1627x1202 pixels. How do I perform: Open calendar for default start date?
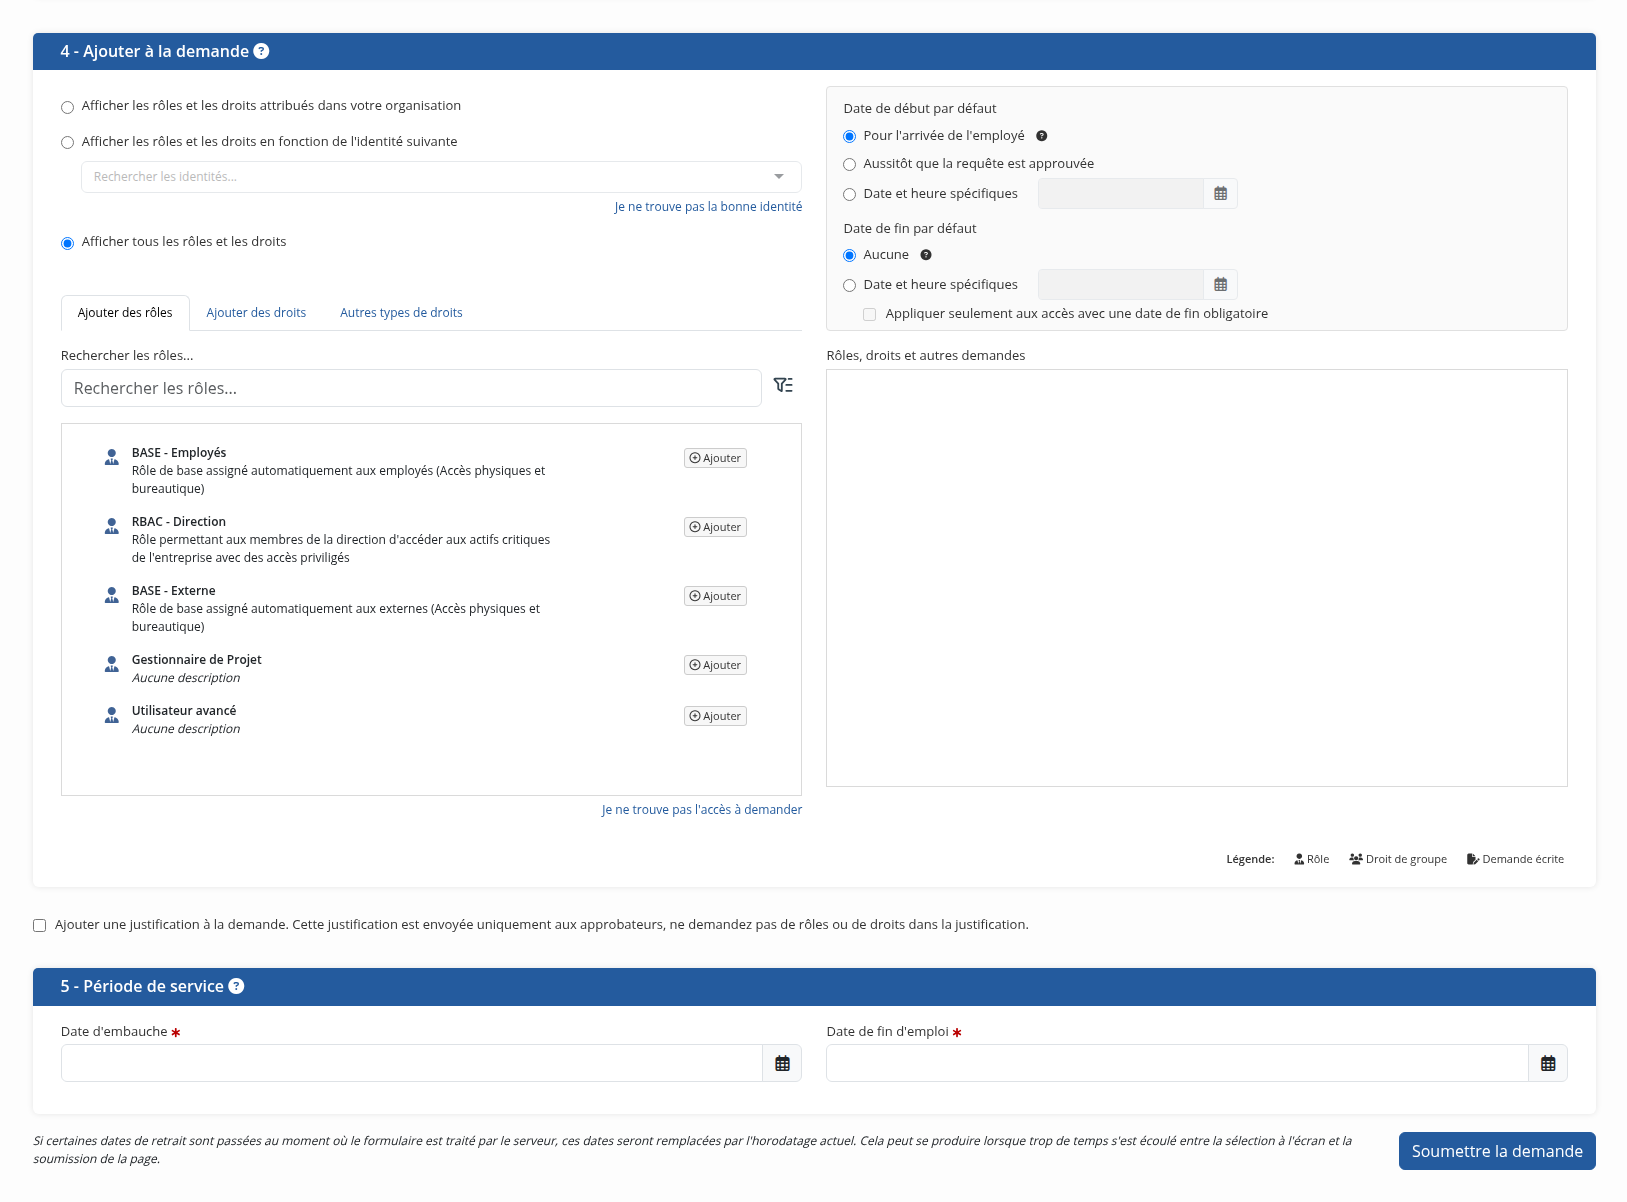1220,194
